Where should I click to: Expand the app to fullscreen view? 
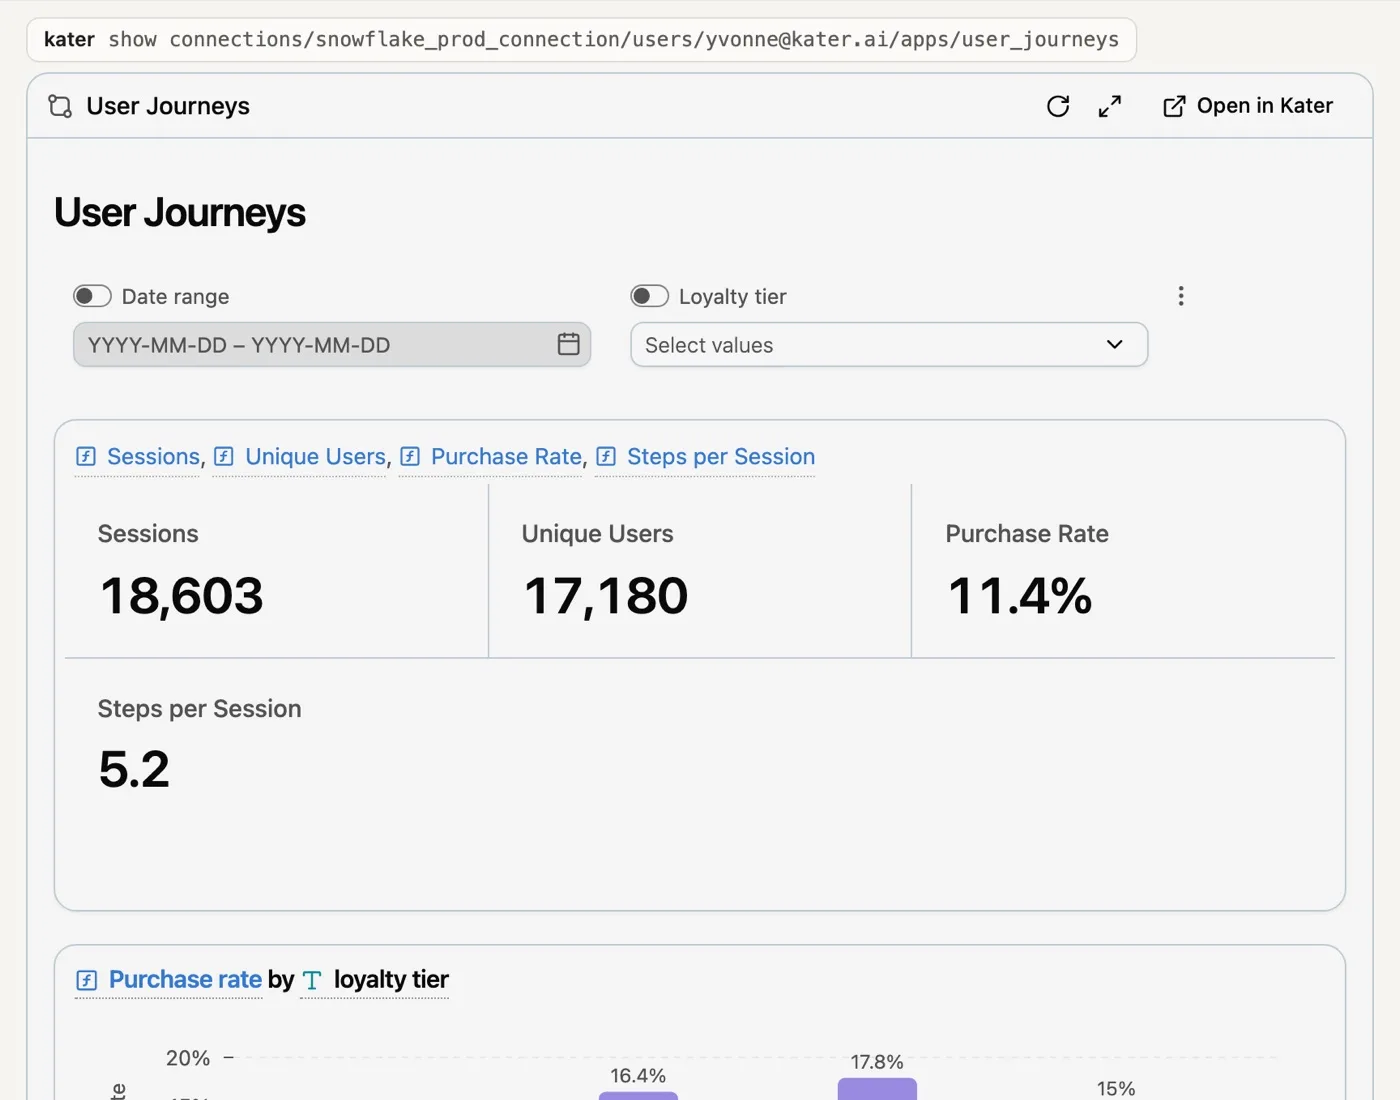click(x=1110, y=106)
